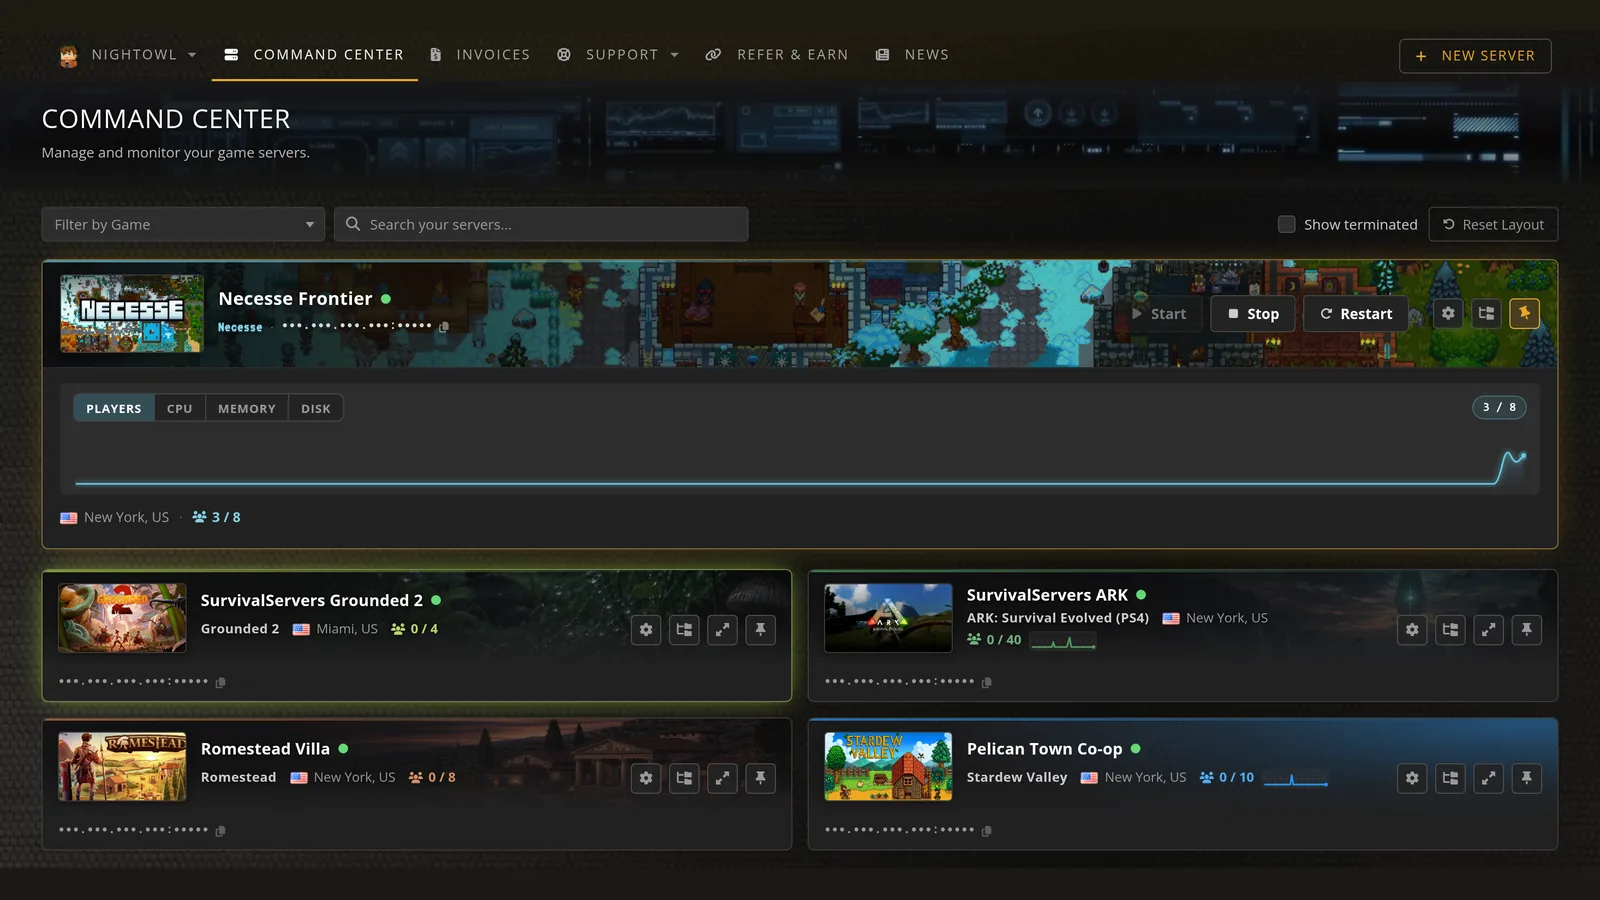Open settings gear for Romestead Villa
This screenshot has width=1600, height=900.
(646, 778)
